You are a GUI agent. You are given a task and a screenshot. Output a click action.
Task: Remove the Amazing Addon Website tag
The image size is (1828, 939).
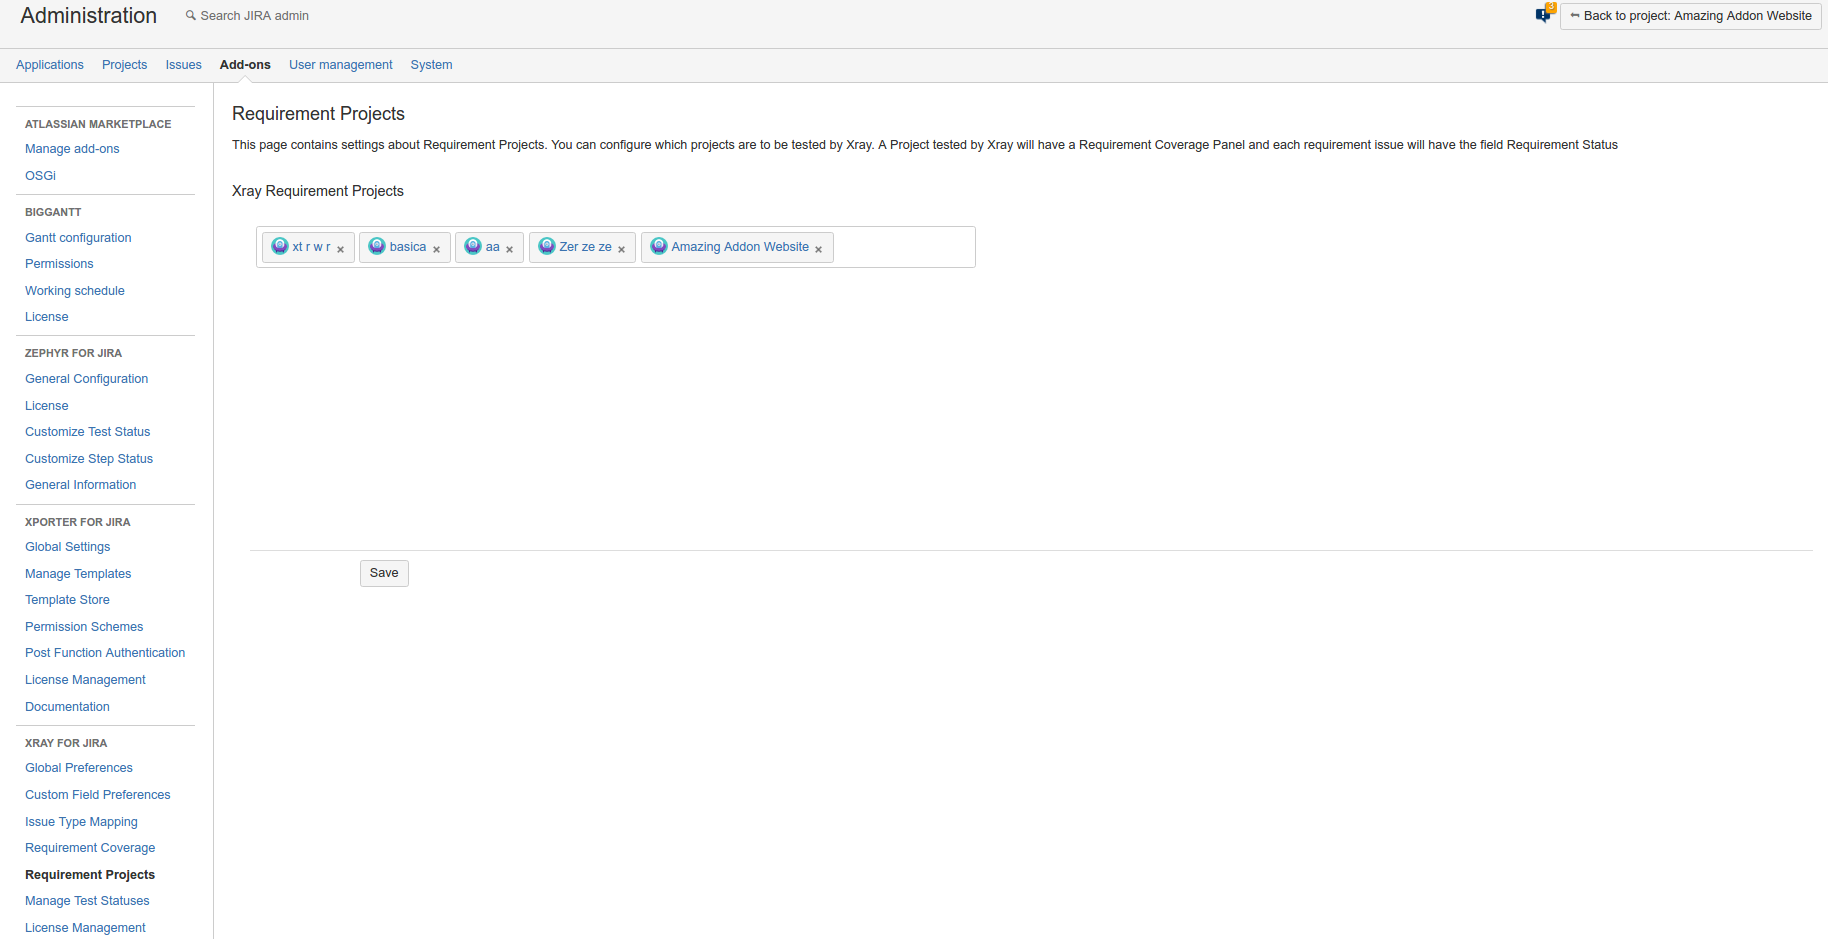click(819, 249)
